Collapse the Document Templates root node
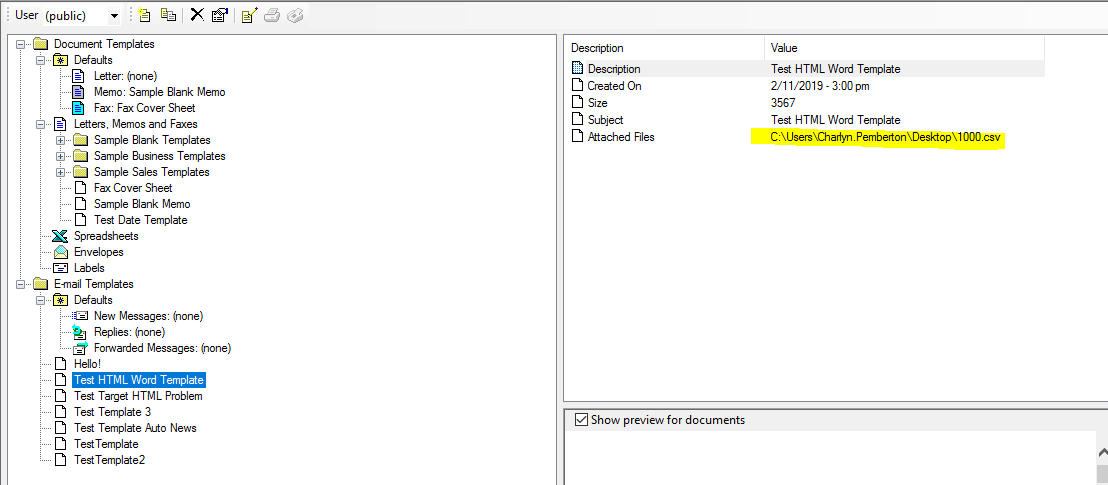1108x485 pixels. (21, 44)
